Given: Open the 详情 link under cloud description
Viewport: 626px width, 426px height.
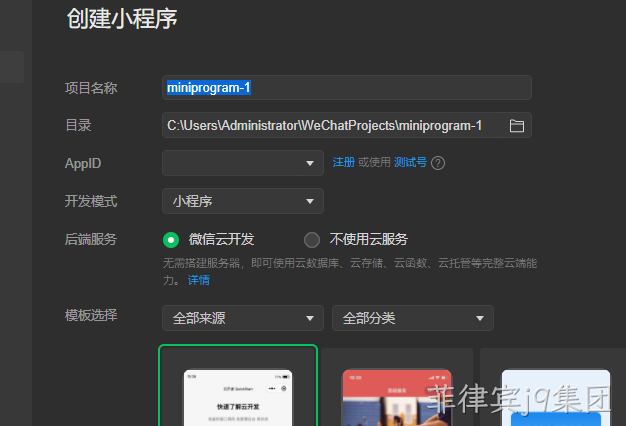Looking at the screenshot, I should (x=198, y=280).
